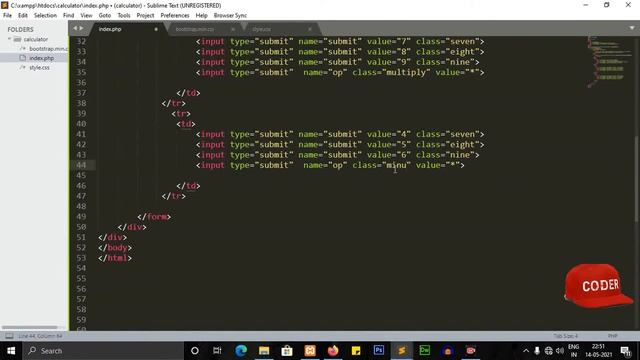Change Tab Size setting in status bar
This screenshot has width=640, height=360.
(566, 336)
